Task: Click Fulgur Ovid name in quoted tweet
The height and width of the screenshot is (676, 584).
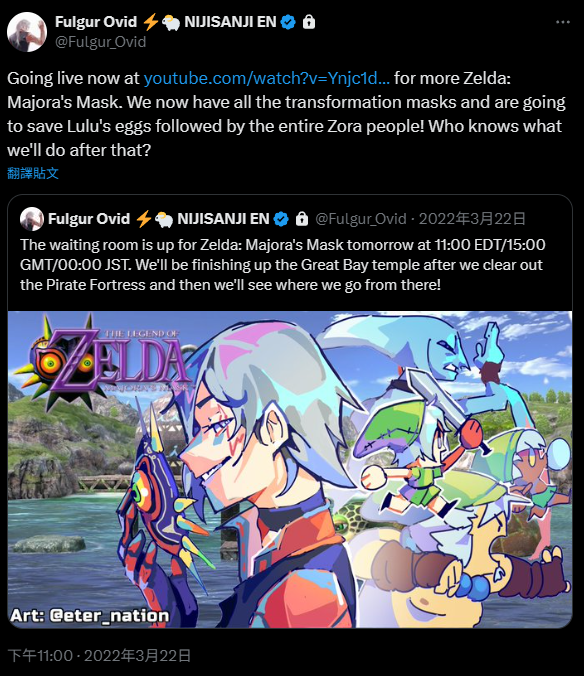Action: click(x=89, y=219)
